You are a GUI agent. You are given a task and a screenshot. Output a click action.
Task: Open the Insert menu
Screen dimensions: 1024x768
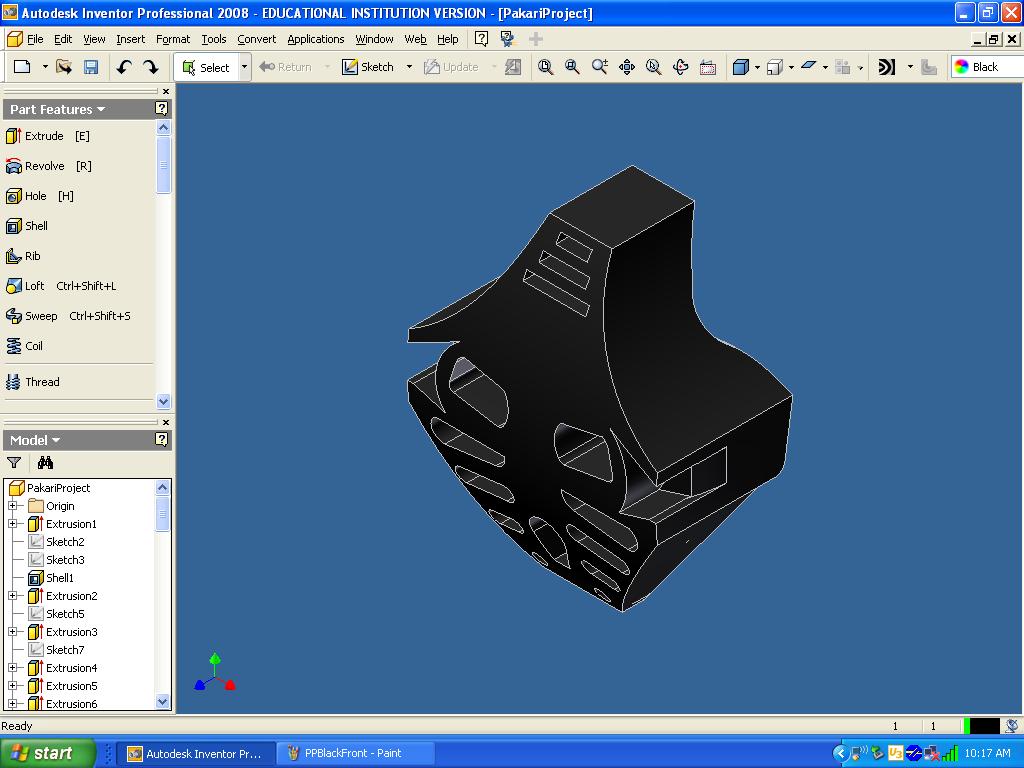[130, 39]
